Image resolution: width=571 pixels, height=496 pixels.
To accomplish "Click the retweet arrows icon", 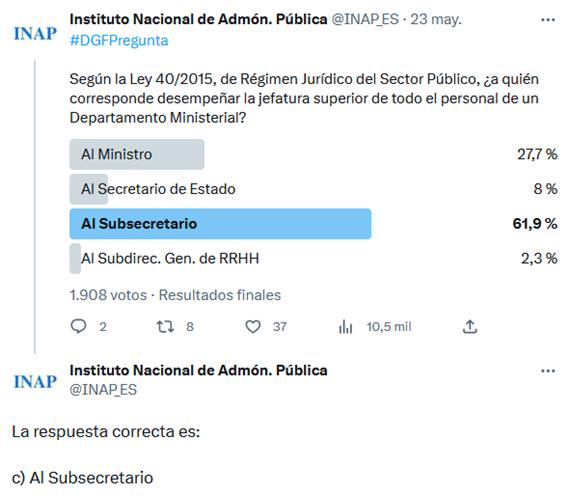I will pyautogui.click(x=165, y=327).
